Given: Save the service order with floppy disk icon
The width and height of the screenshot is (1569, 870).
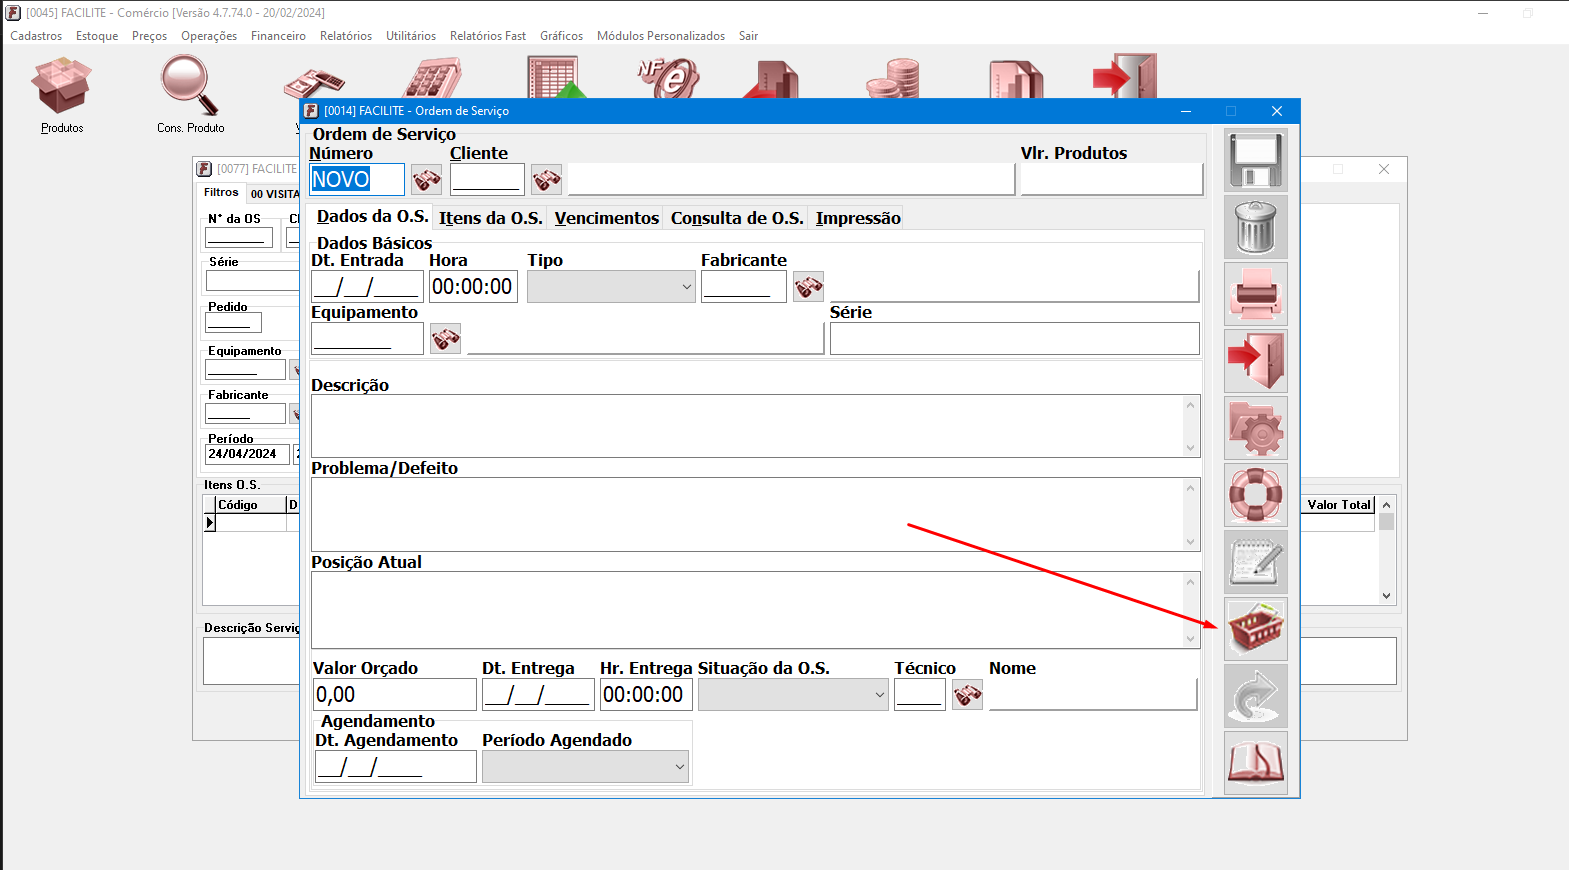Looking at the screenshot, I should 1256,160.
